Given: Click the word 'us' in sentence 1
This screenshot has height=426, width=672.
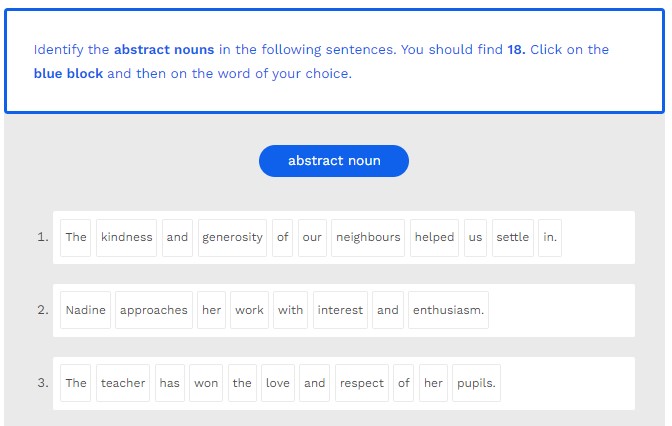Looking at the screenshot, I should 475,238.
